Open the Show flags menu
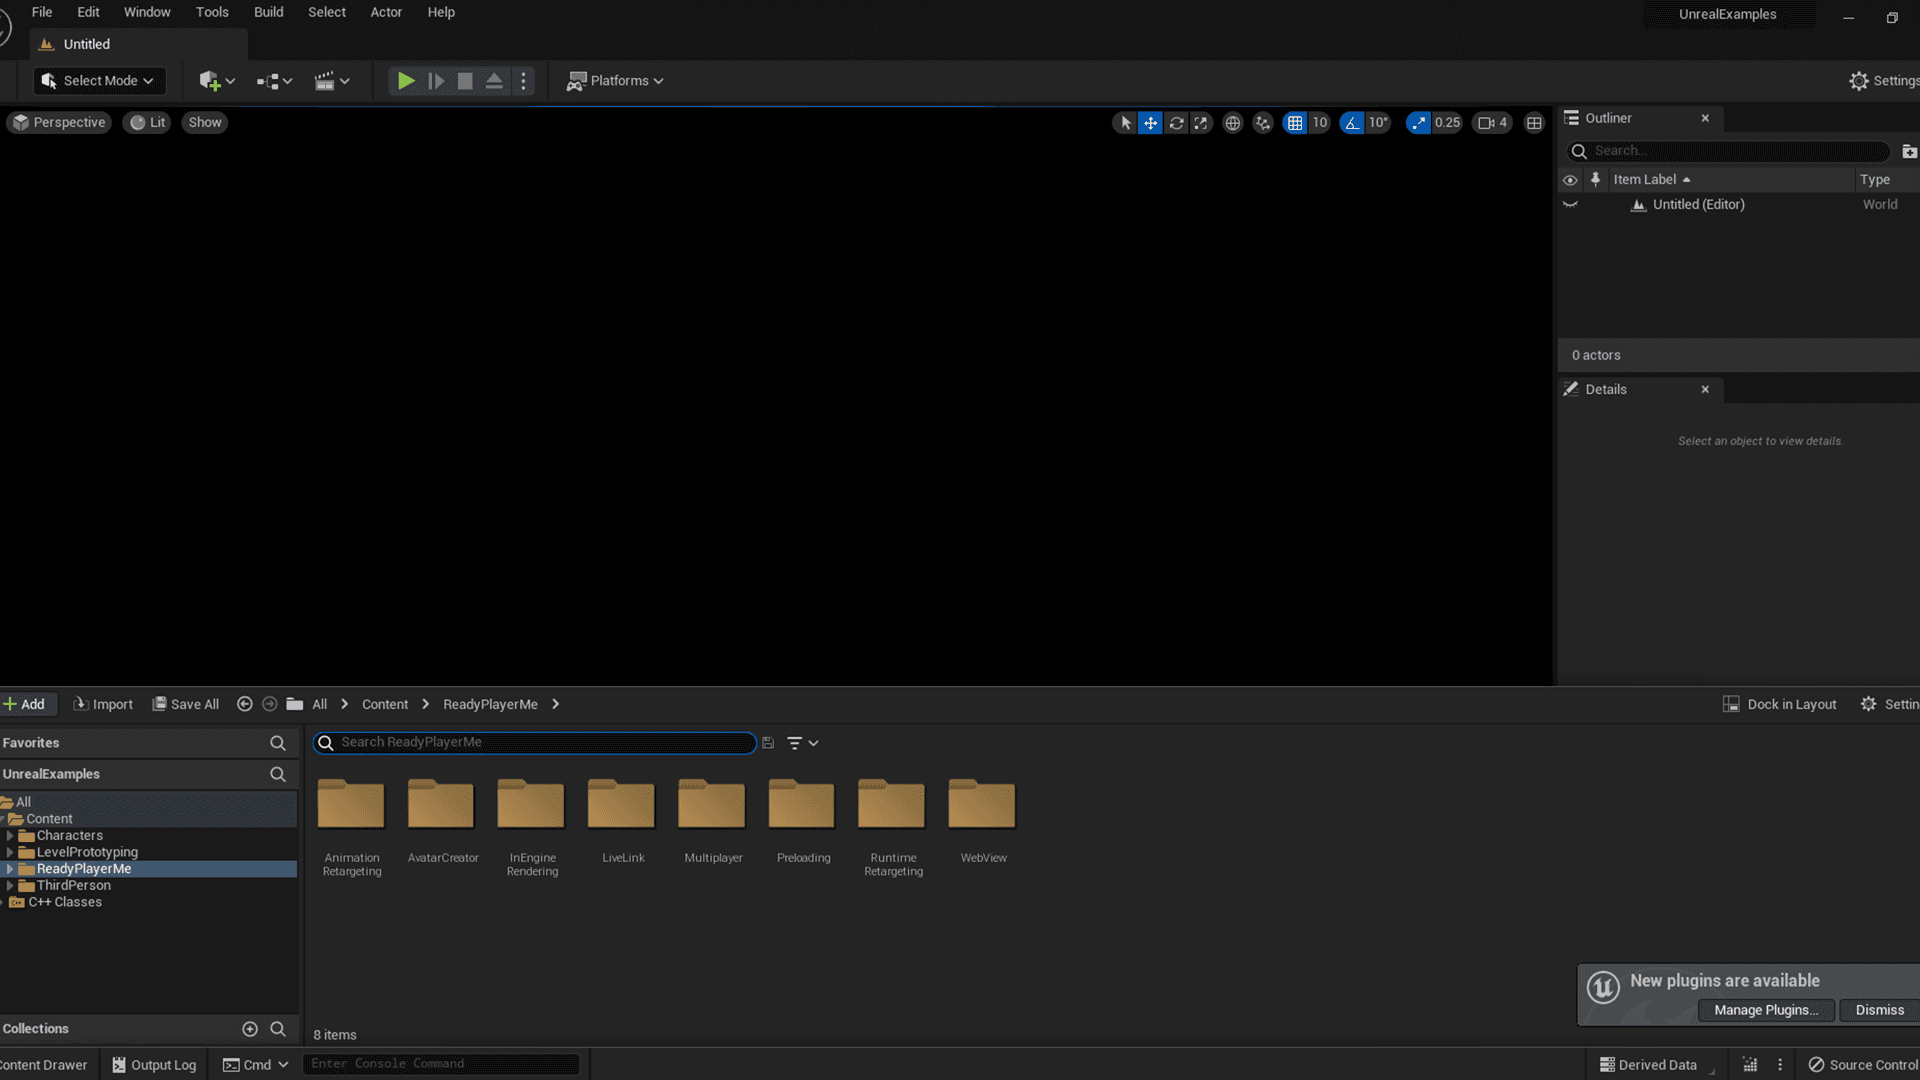The width and height of the screenshot is (1920, 1080). (x=205, y=122)
